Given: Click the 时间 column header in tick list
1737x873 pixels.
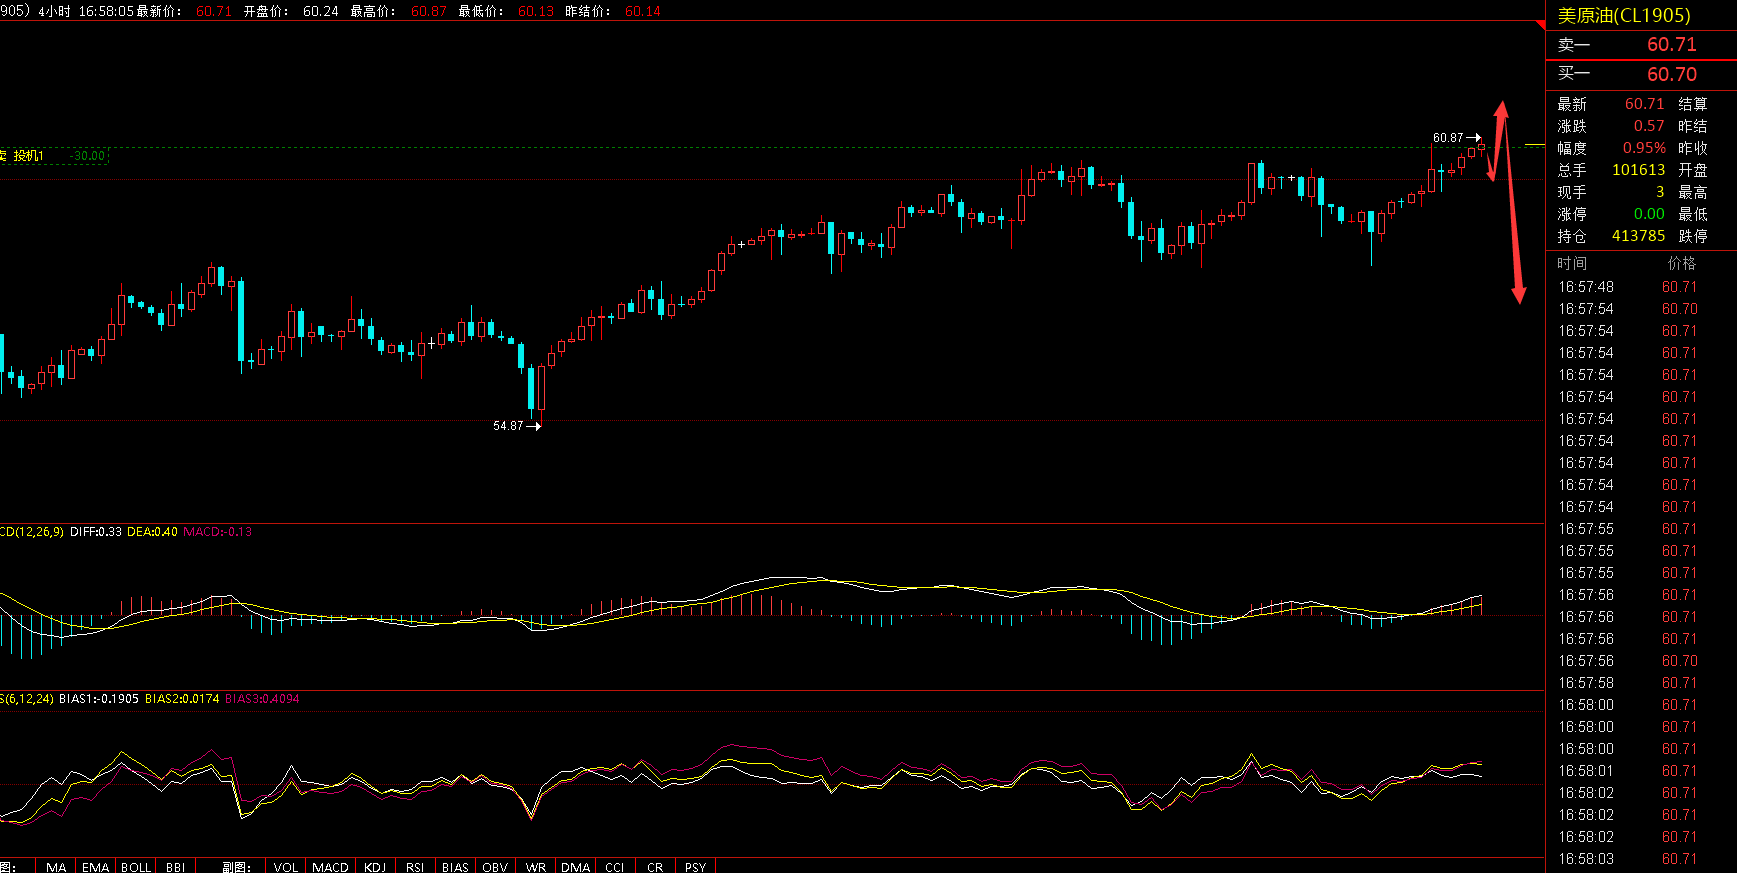Looking at the screenshot, I should point(1572,263).
